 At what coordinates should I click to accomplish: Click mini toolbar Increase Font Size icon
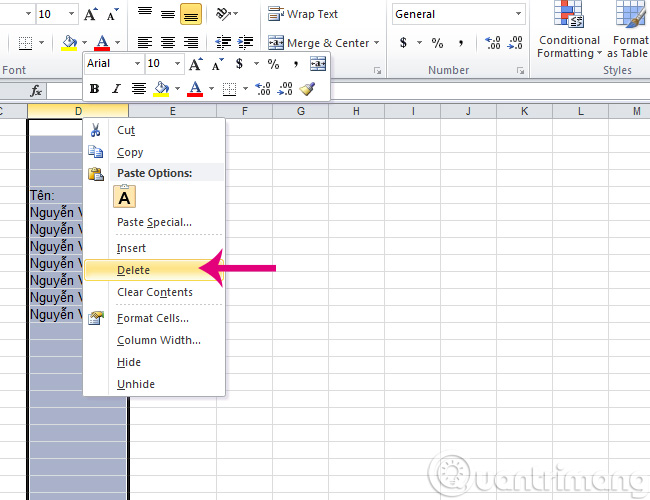pyautogui.click(x=196, y=64)
